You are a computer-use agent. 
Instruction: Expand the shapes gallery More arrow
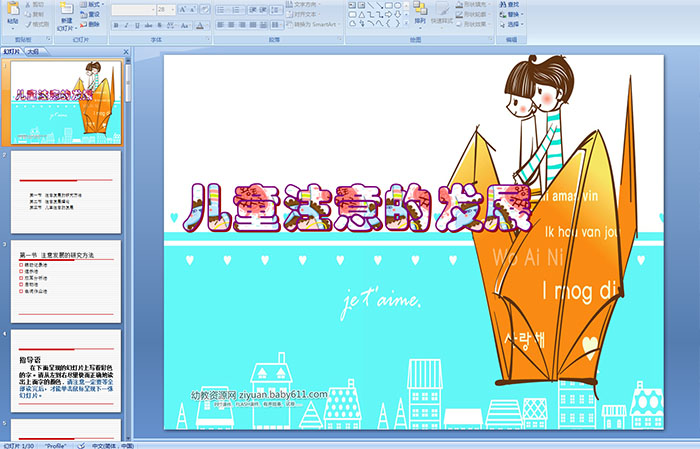click(406, 23)
